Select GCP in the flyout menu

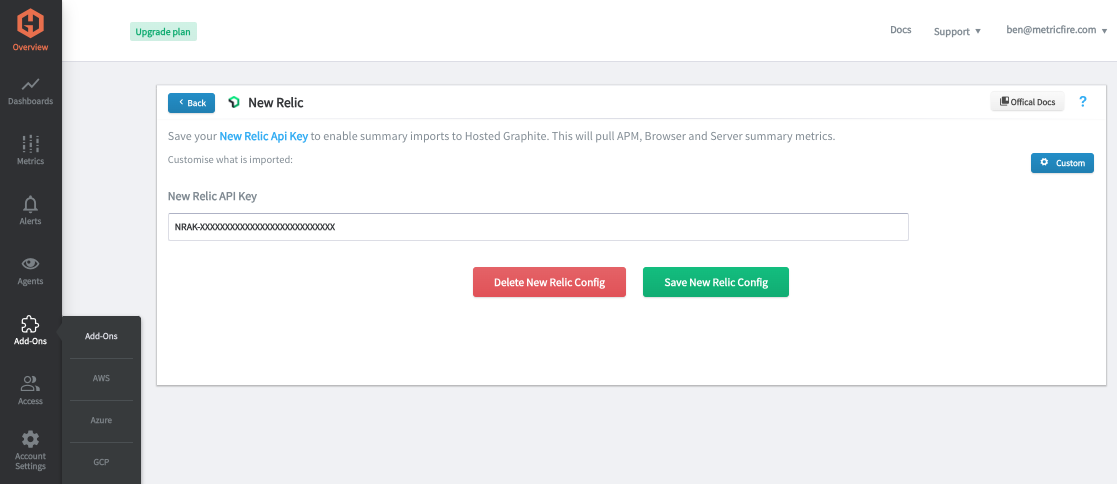click(101, 462)
